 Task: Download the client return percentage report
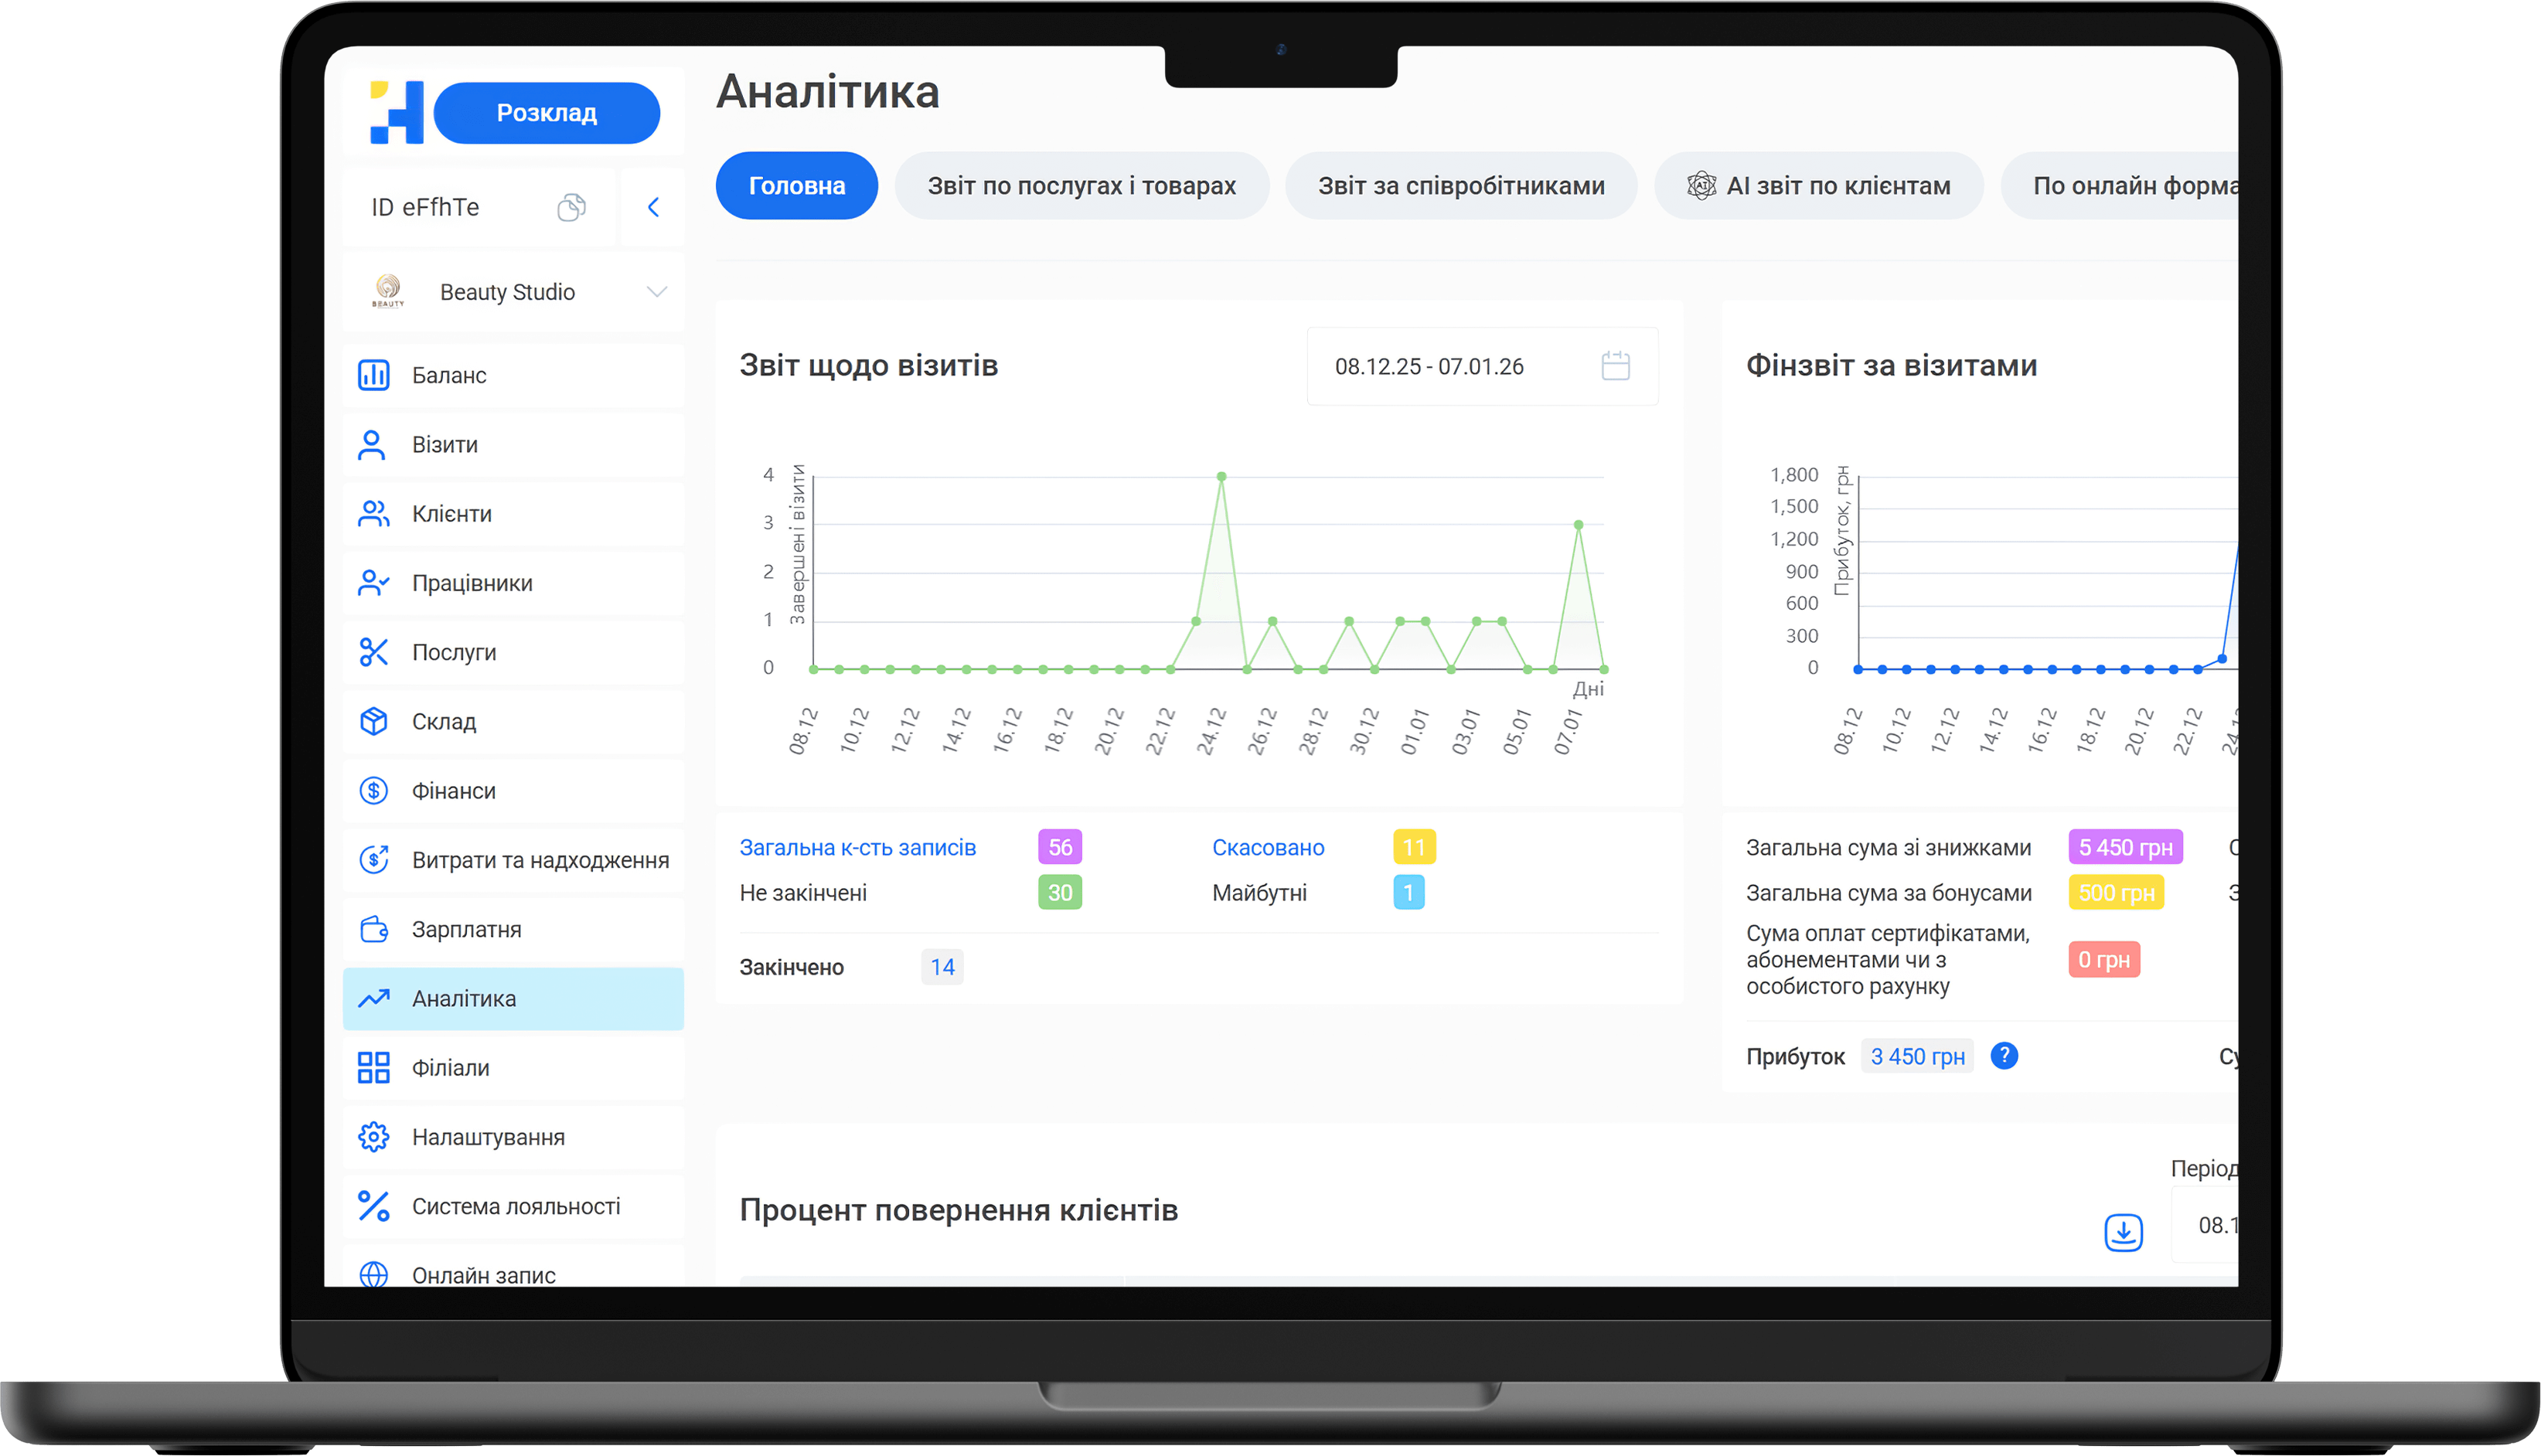point(2123,1232)
